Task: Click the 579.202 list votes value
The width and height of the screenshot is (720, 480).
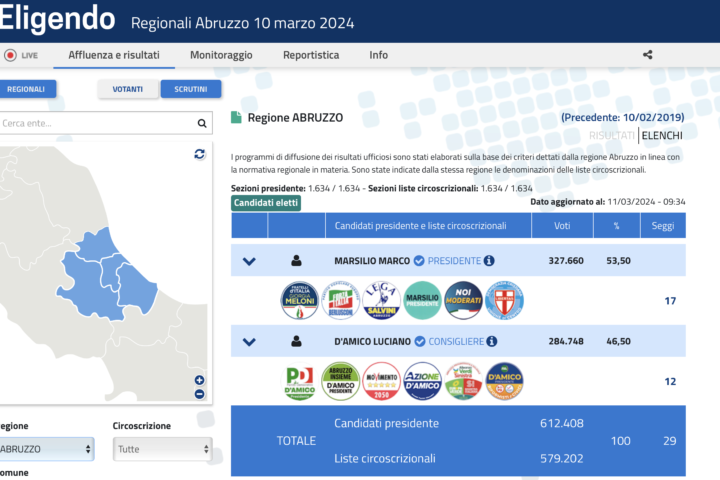Action: pyautogui.click(x=562, y=458)
